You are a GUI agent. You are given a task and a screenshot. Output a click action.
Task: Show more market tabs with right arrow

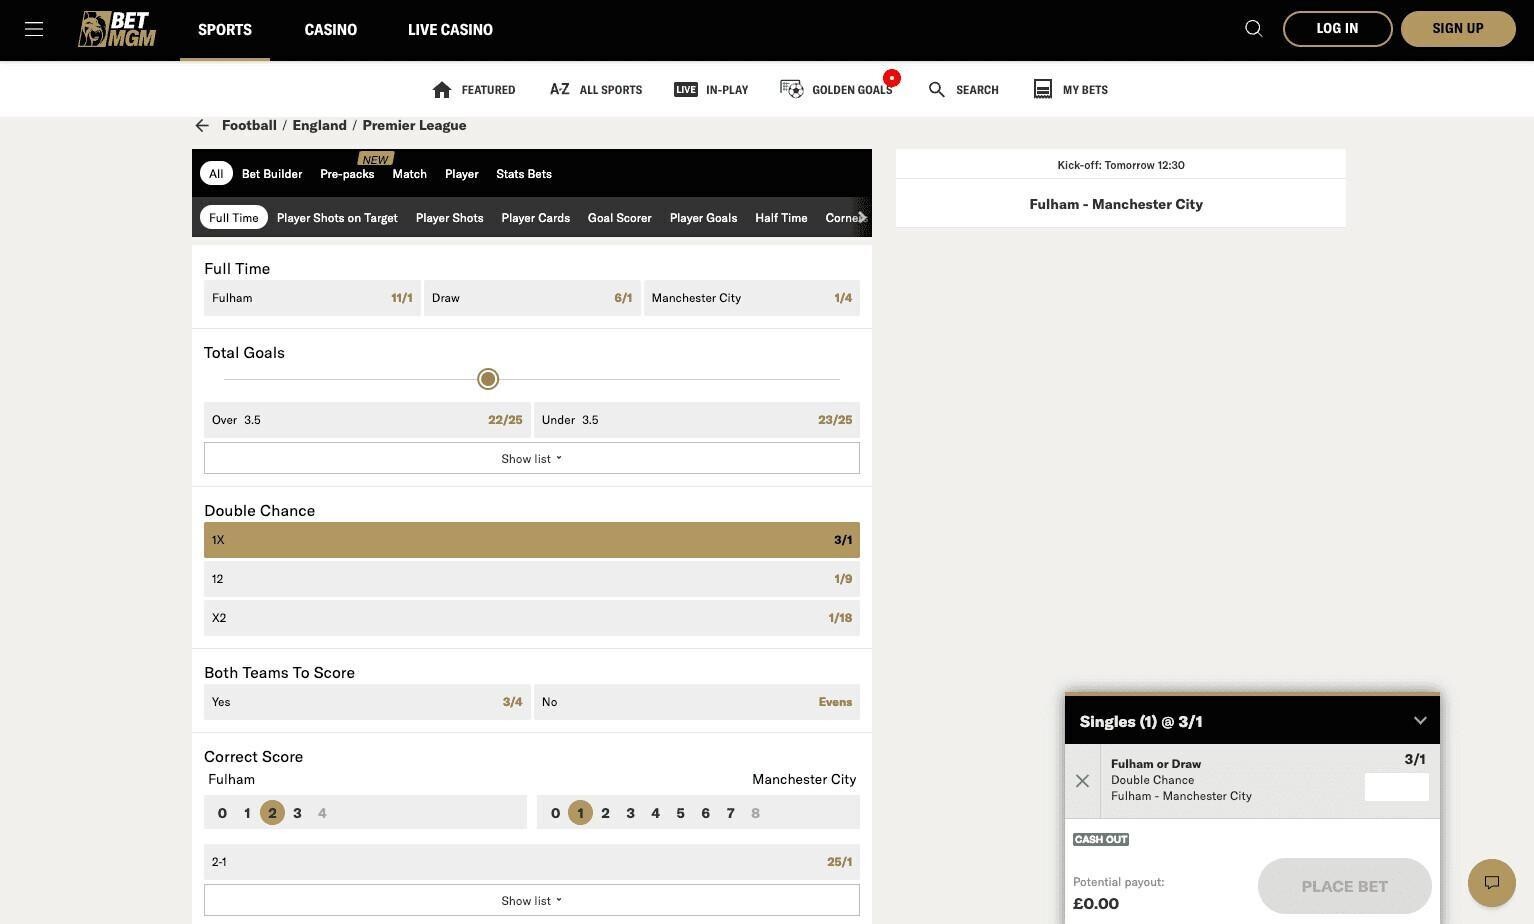(862, 218)
